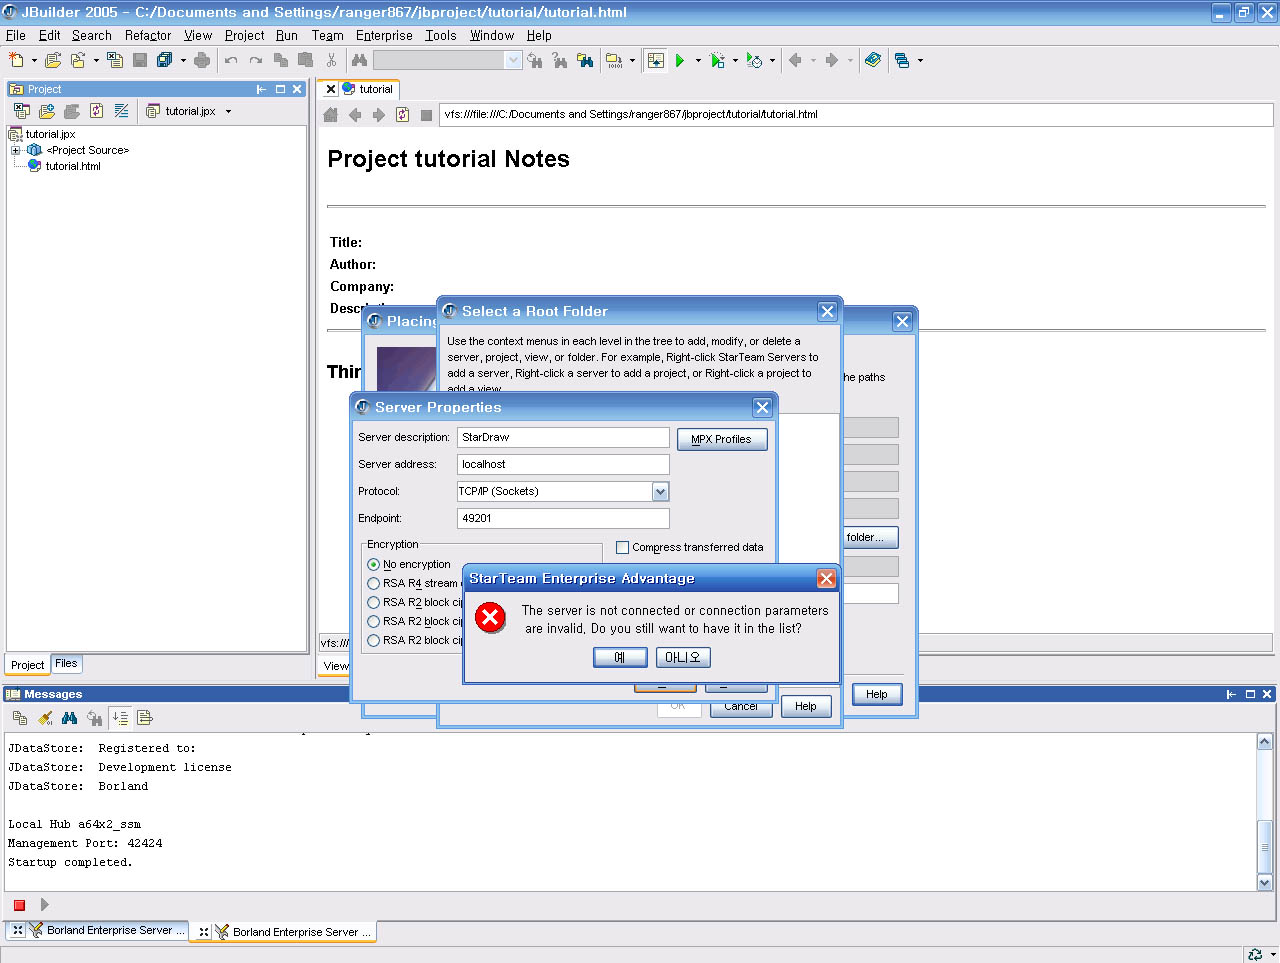This screenshot has height=963, width=1280.
Task: Open the Refactor menu
Action: pos(148,35)
